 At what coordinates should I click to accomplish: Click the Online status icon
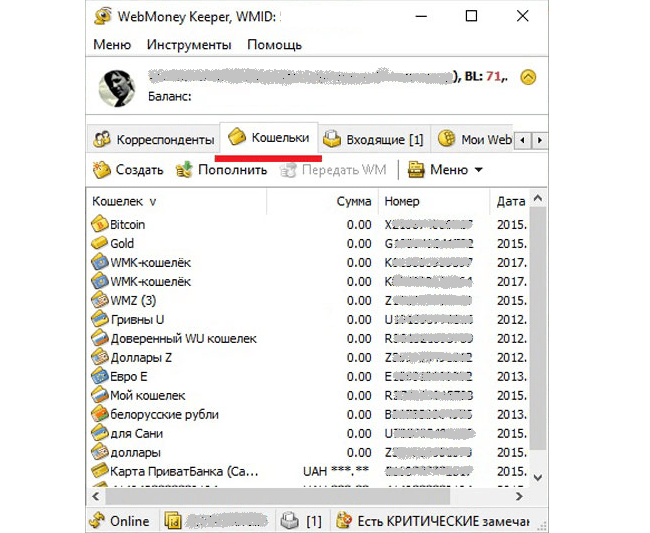coord(97,521)
